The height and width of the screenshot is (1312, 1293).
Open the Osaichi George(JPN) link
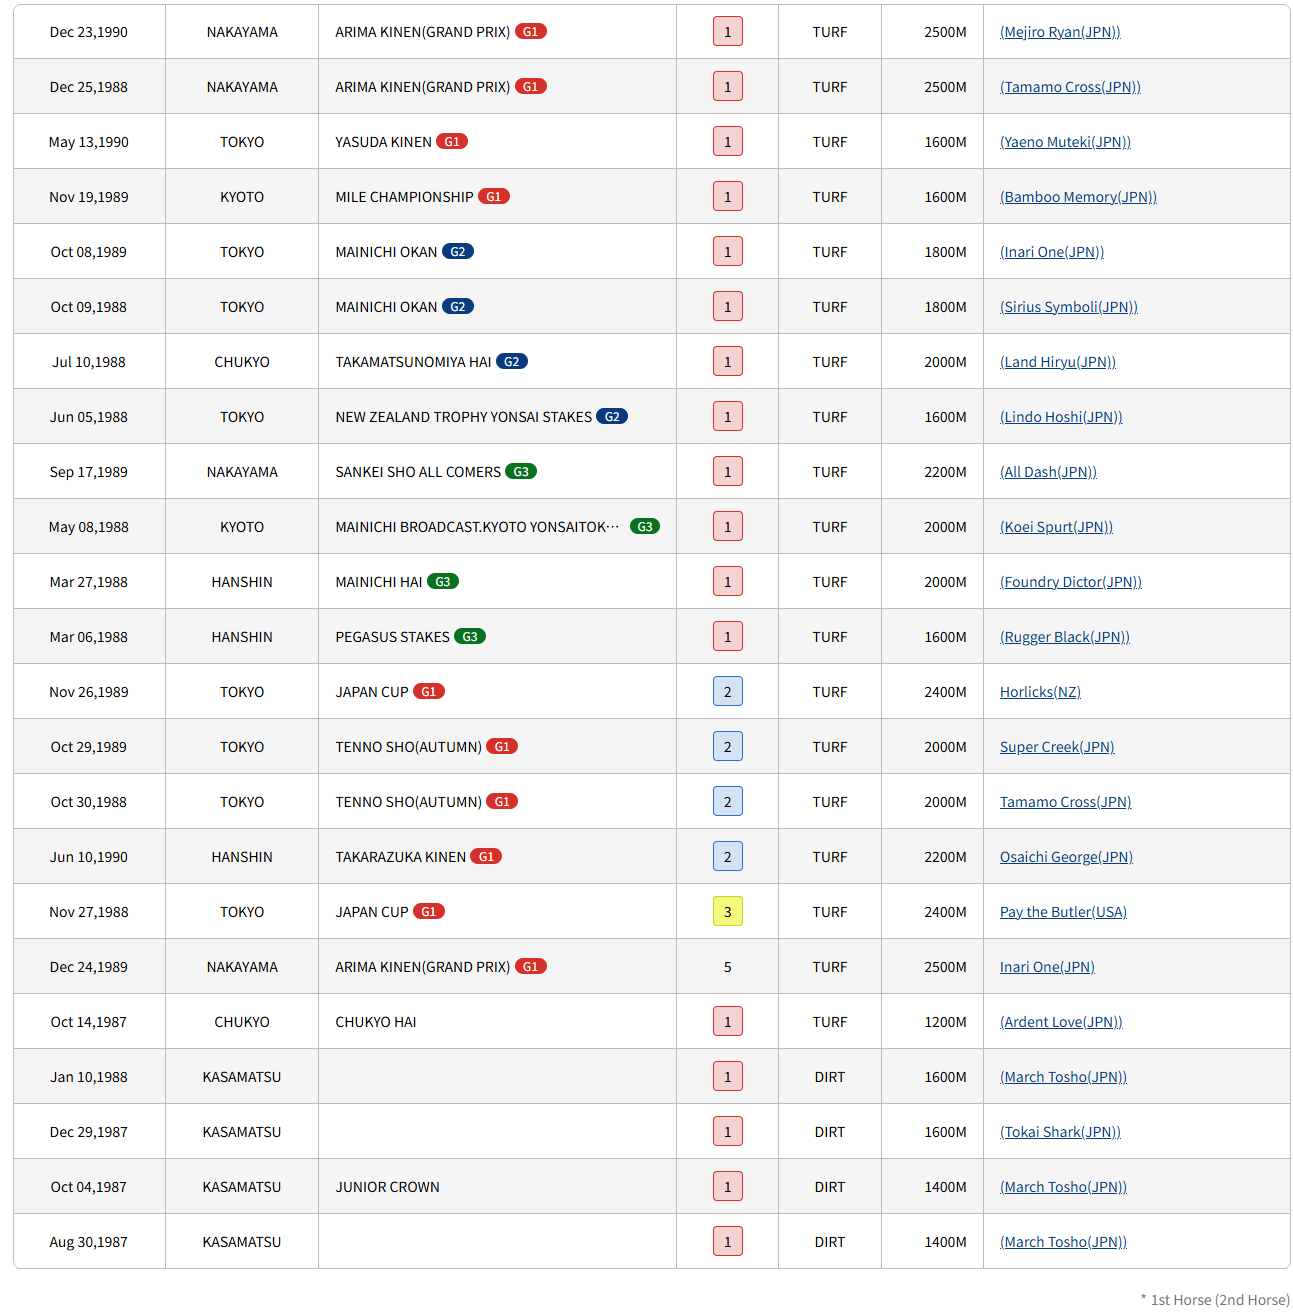click(x=1066, y=857)
